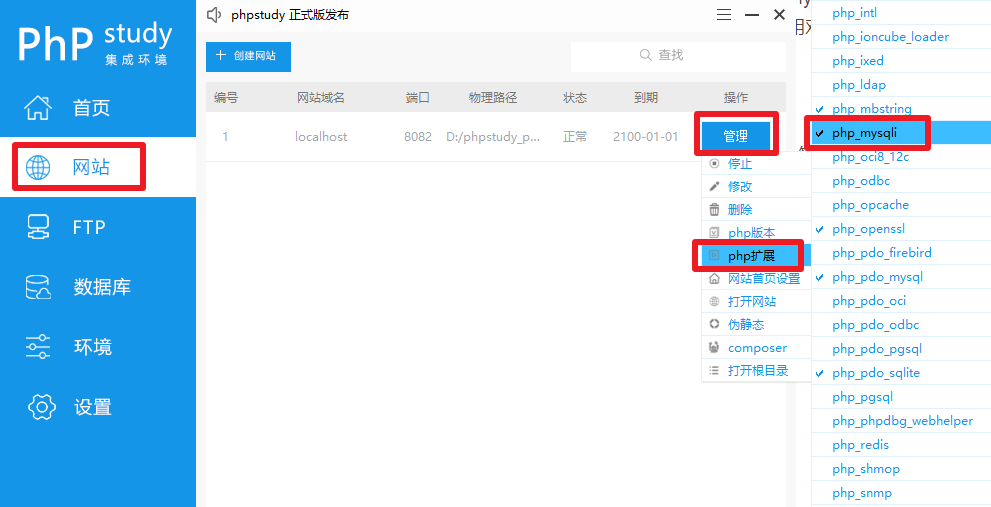The height and width of the screenshot is (507, 991).
Task: Open the 管理 dropdown for localhost
Action: tap(736, 136)
